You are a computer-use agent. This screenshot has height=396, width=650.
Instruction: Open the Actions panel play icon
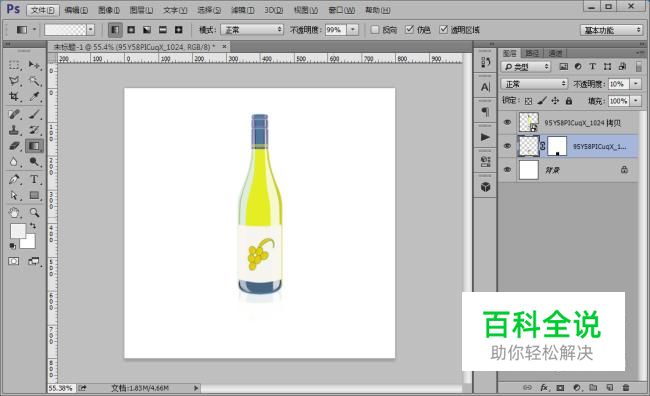coord(485,137)
